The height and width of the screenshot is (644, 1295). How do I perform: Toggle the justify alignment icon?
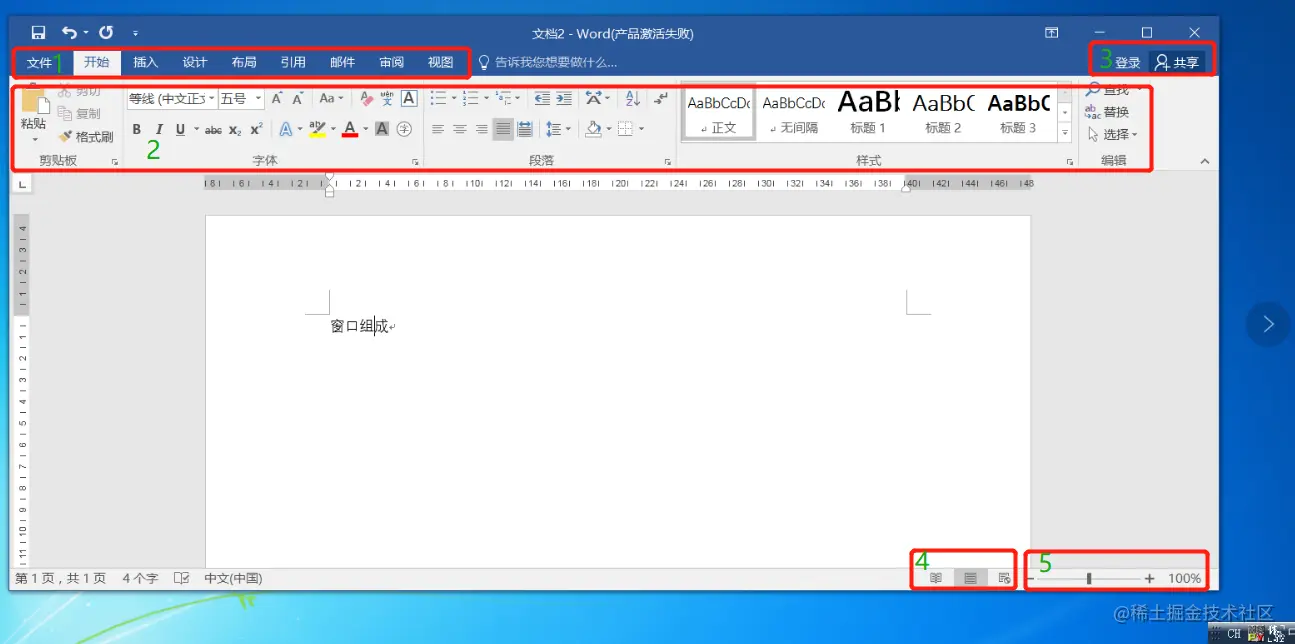click(503, 129)
